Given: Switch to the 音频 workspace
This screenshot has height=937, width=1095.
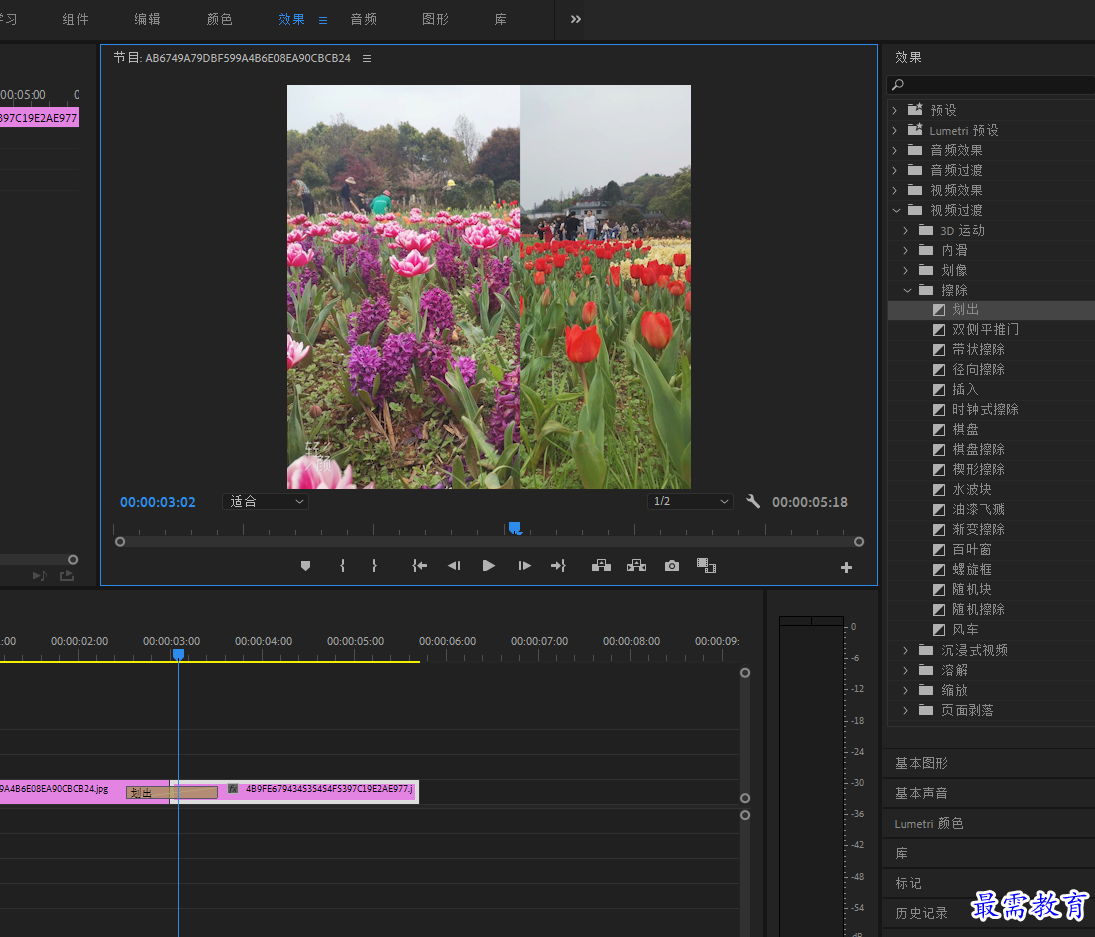Looking at the screenshot, I should [x=364, y=20].
